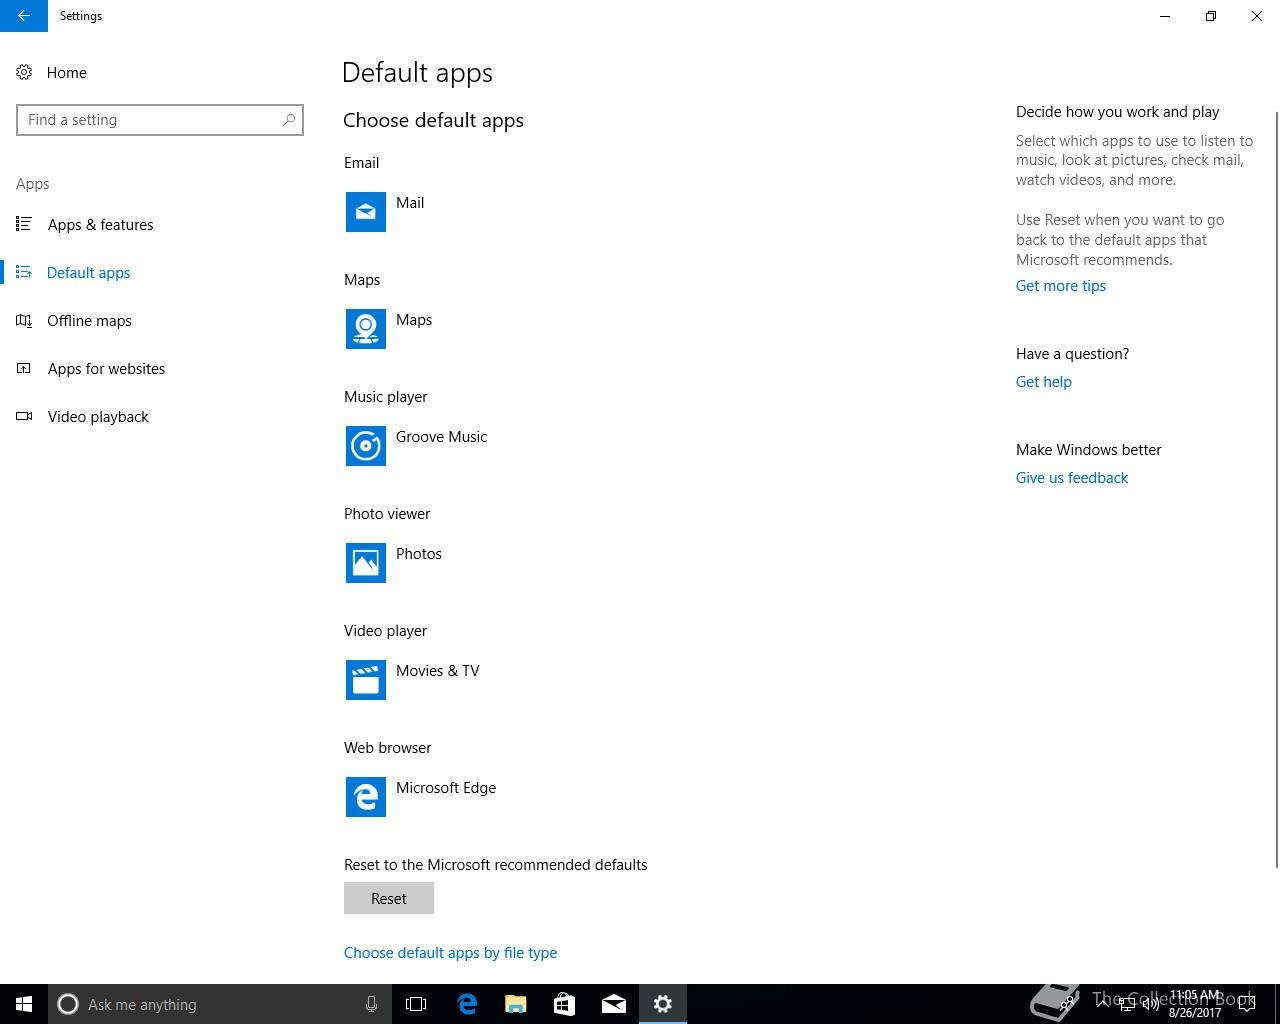Image resolution: width=1280 pixels, height=1024 pixels.
Task: Click Give us feedback link
Action: 1072,478
